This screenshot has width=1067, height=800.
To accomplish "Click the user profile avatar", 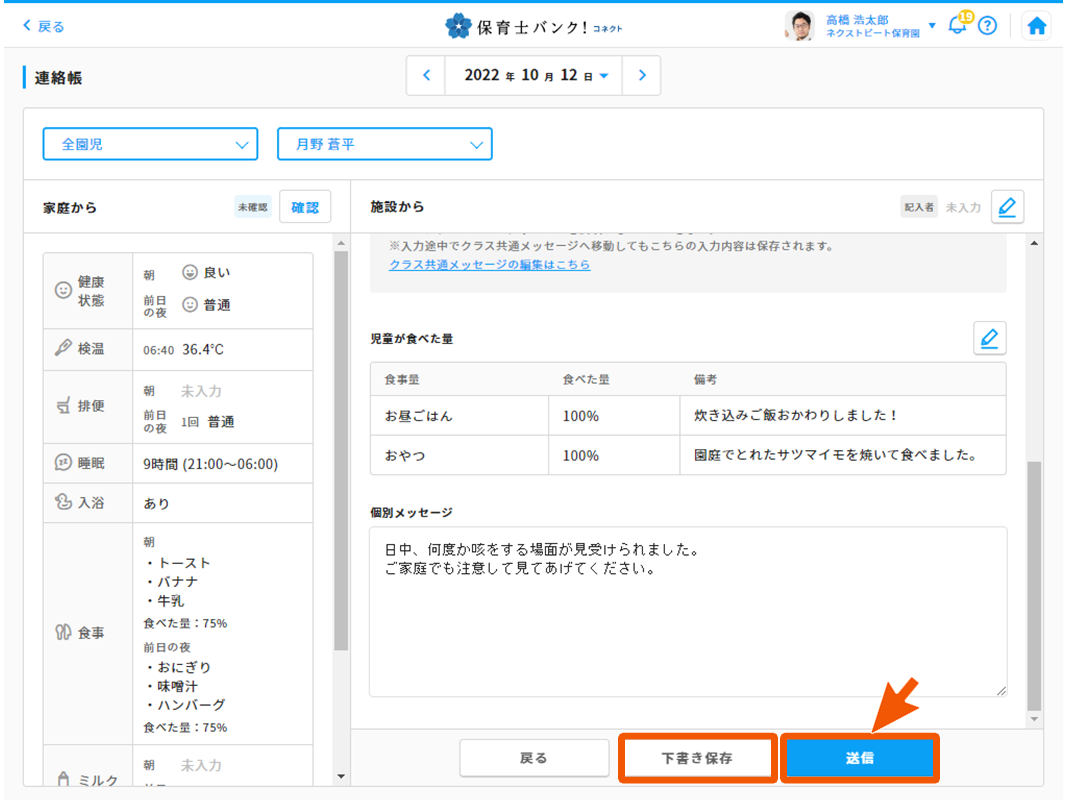I will click(800, 26).
